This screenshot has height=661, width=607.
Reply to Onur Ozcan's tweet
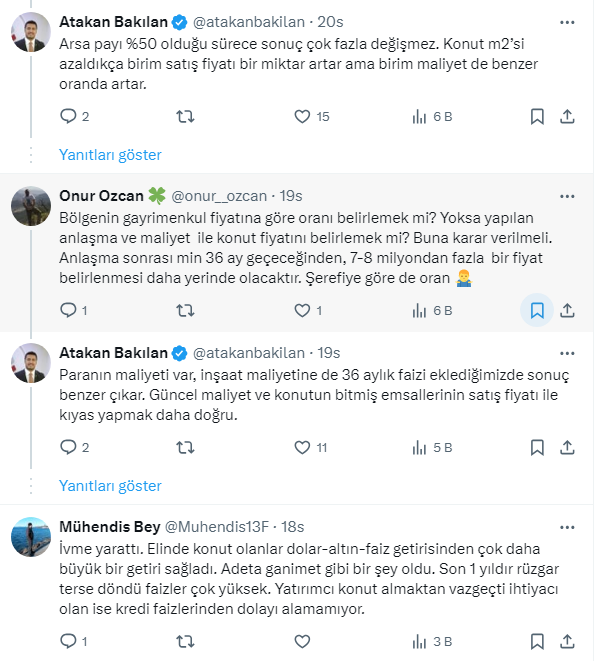click(x=69, y=311)
